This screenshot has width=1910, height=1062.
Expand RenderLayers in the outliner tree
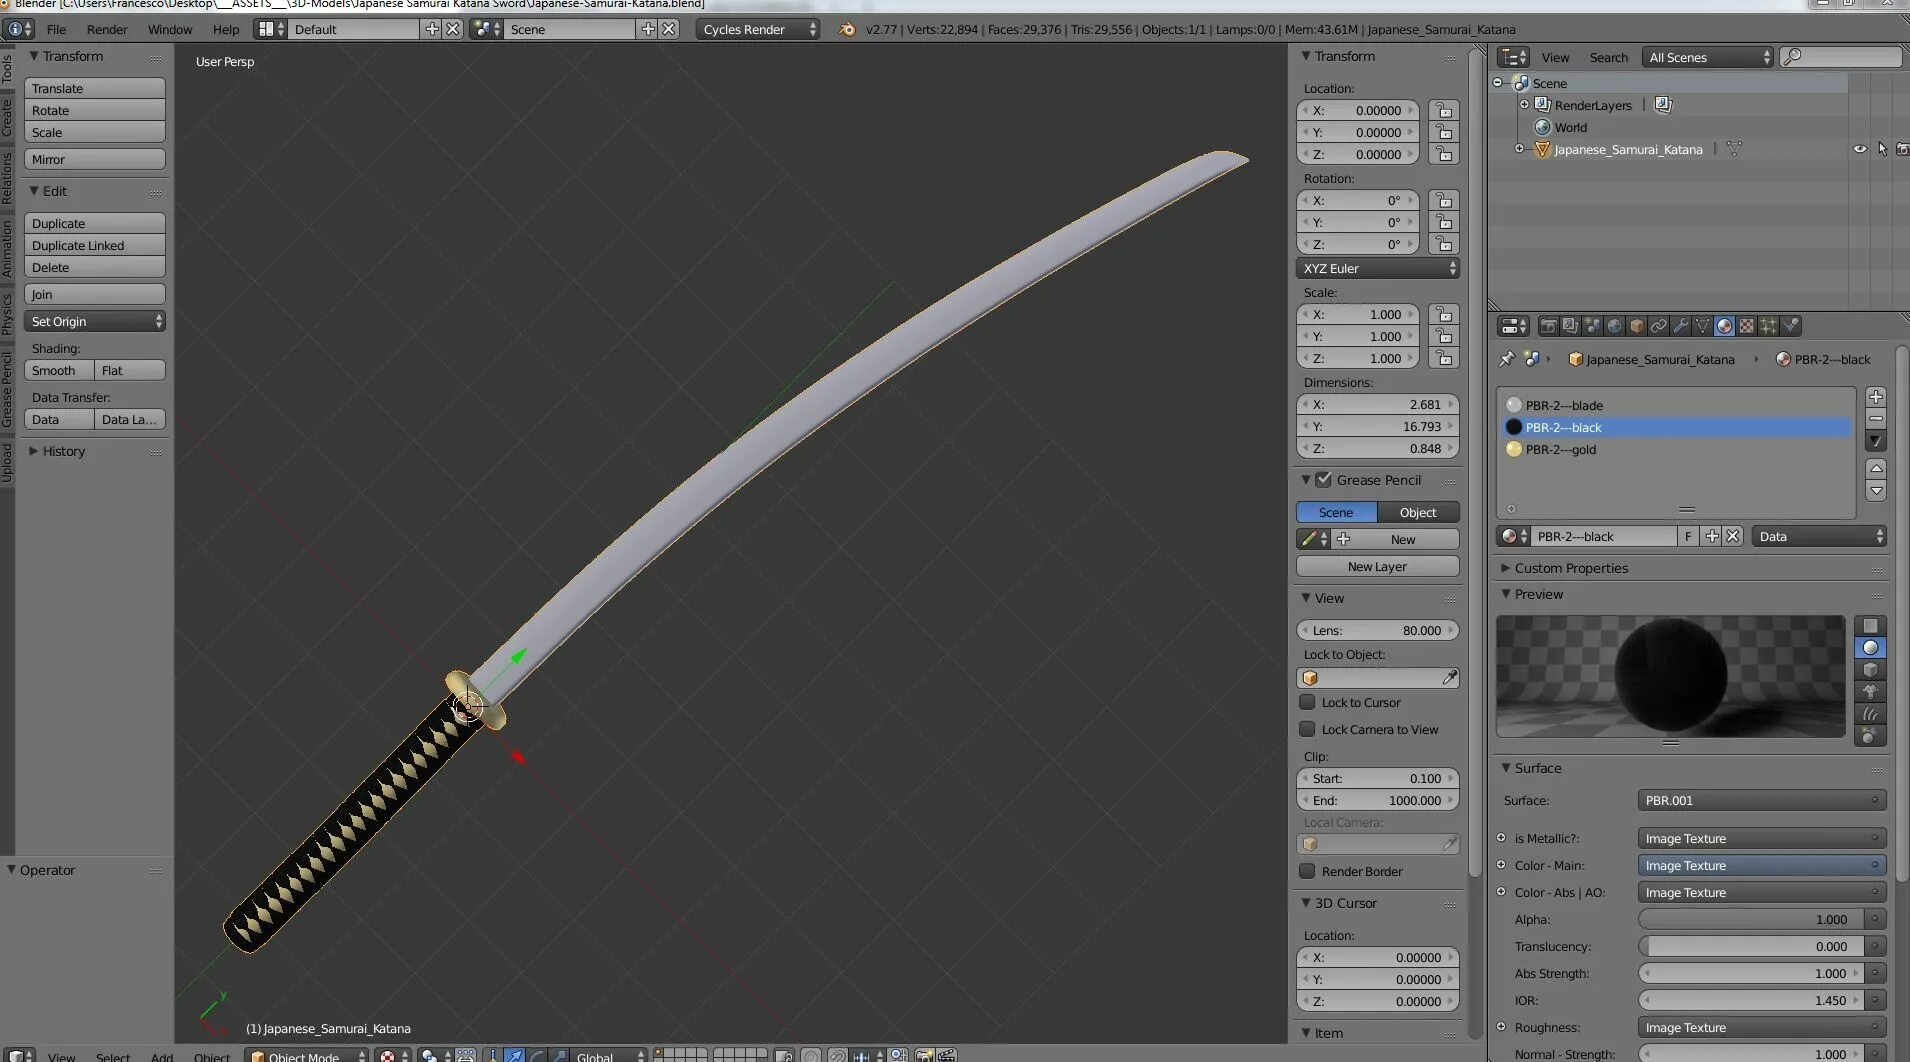tap(1524, 105)
